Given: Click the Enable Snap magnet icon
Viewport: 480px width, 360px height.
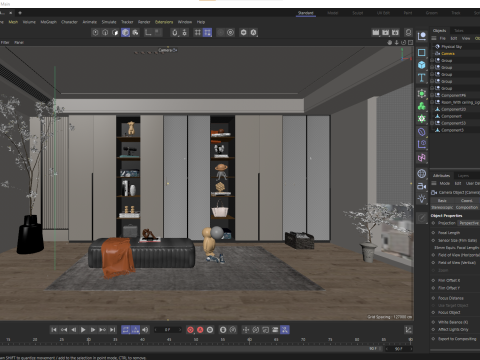Looking at the screenshot, I should (x=175, y=32).
